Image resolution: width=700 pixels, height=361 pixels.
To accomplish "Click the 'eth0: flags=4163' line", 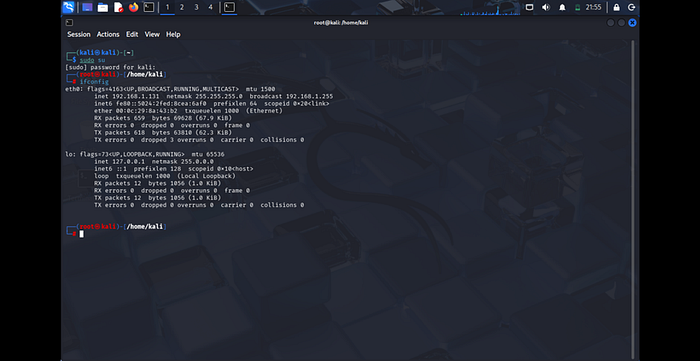I will click(x=171, y=89).
